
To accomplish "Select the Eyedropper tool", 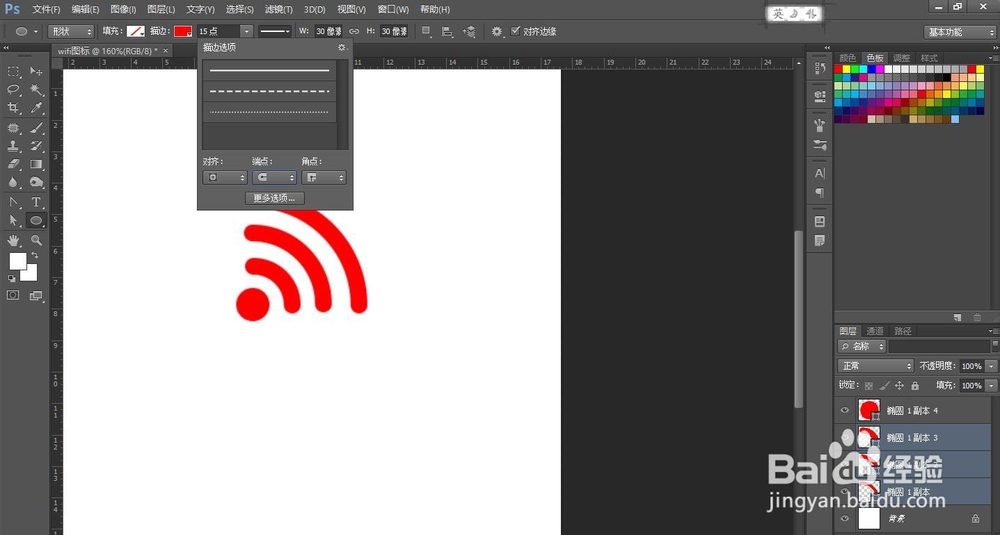I will point(36,108).
